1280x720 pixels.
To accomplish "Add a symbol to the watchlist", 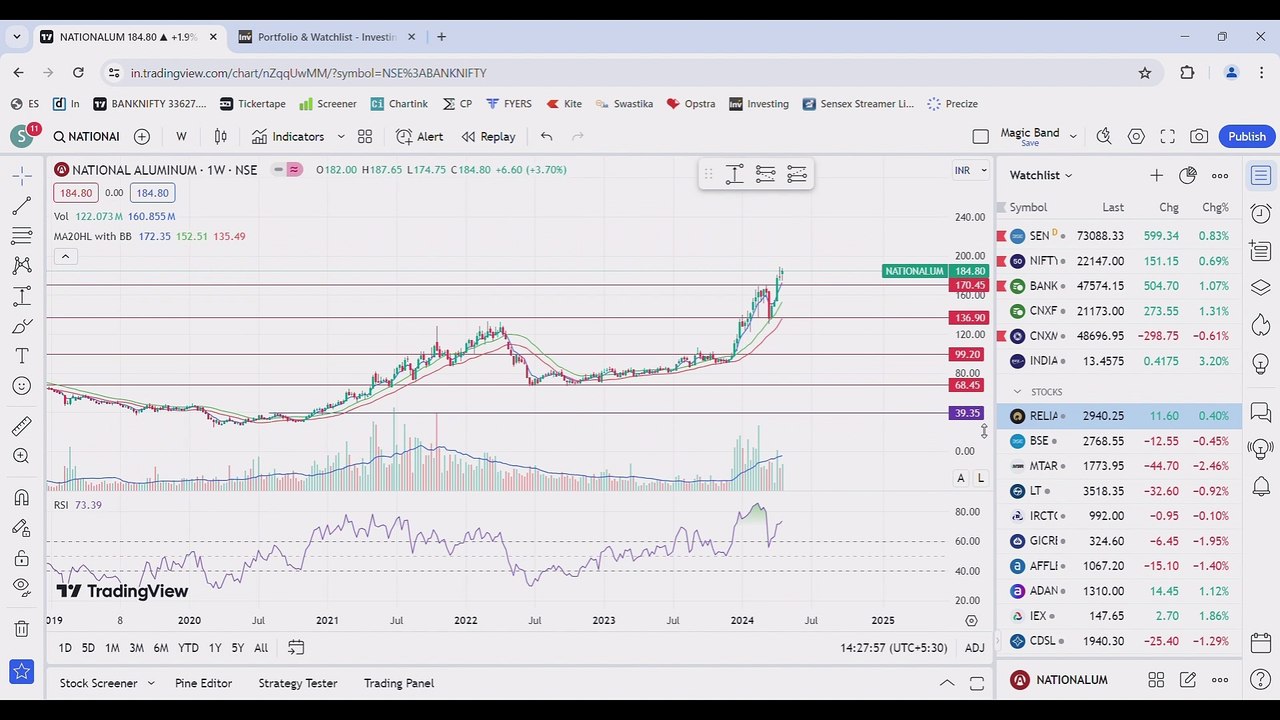I will tap(1156, 175).
